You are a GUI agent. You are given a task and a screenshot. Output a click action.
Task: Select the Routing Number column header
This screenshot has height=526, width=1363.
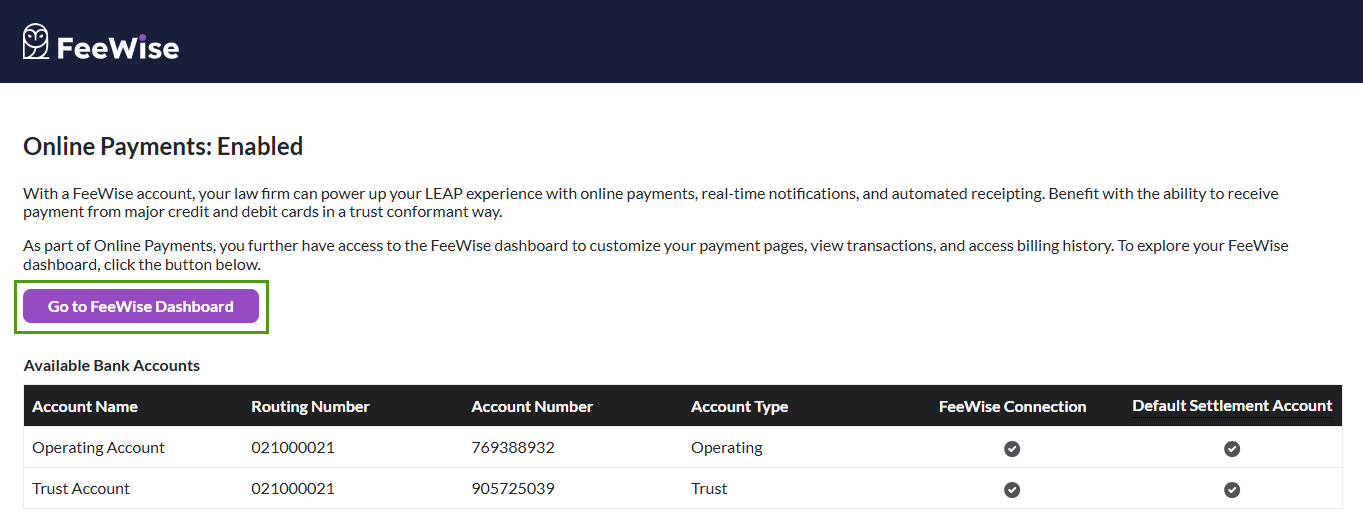[310, 407]
